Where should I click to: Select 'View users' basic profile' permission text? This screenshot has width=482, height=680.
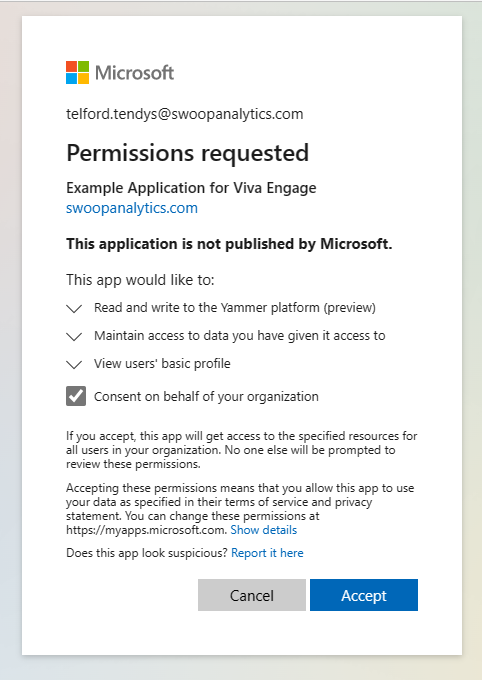coord(162,363)
